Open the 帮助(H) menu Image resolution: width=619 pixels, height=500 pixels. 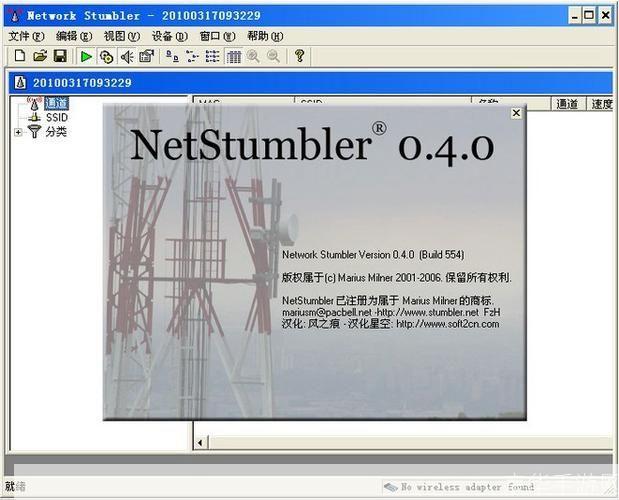point(265,36)
